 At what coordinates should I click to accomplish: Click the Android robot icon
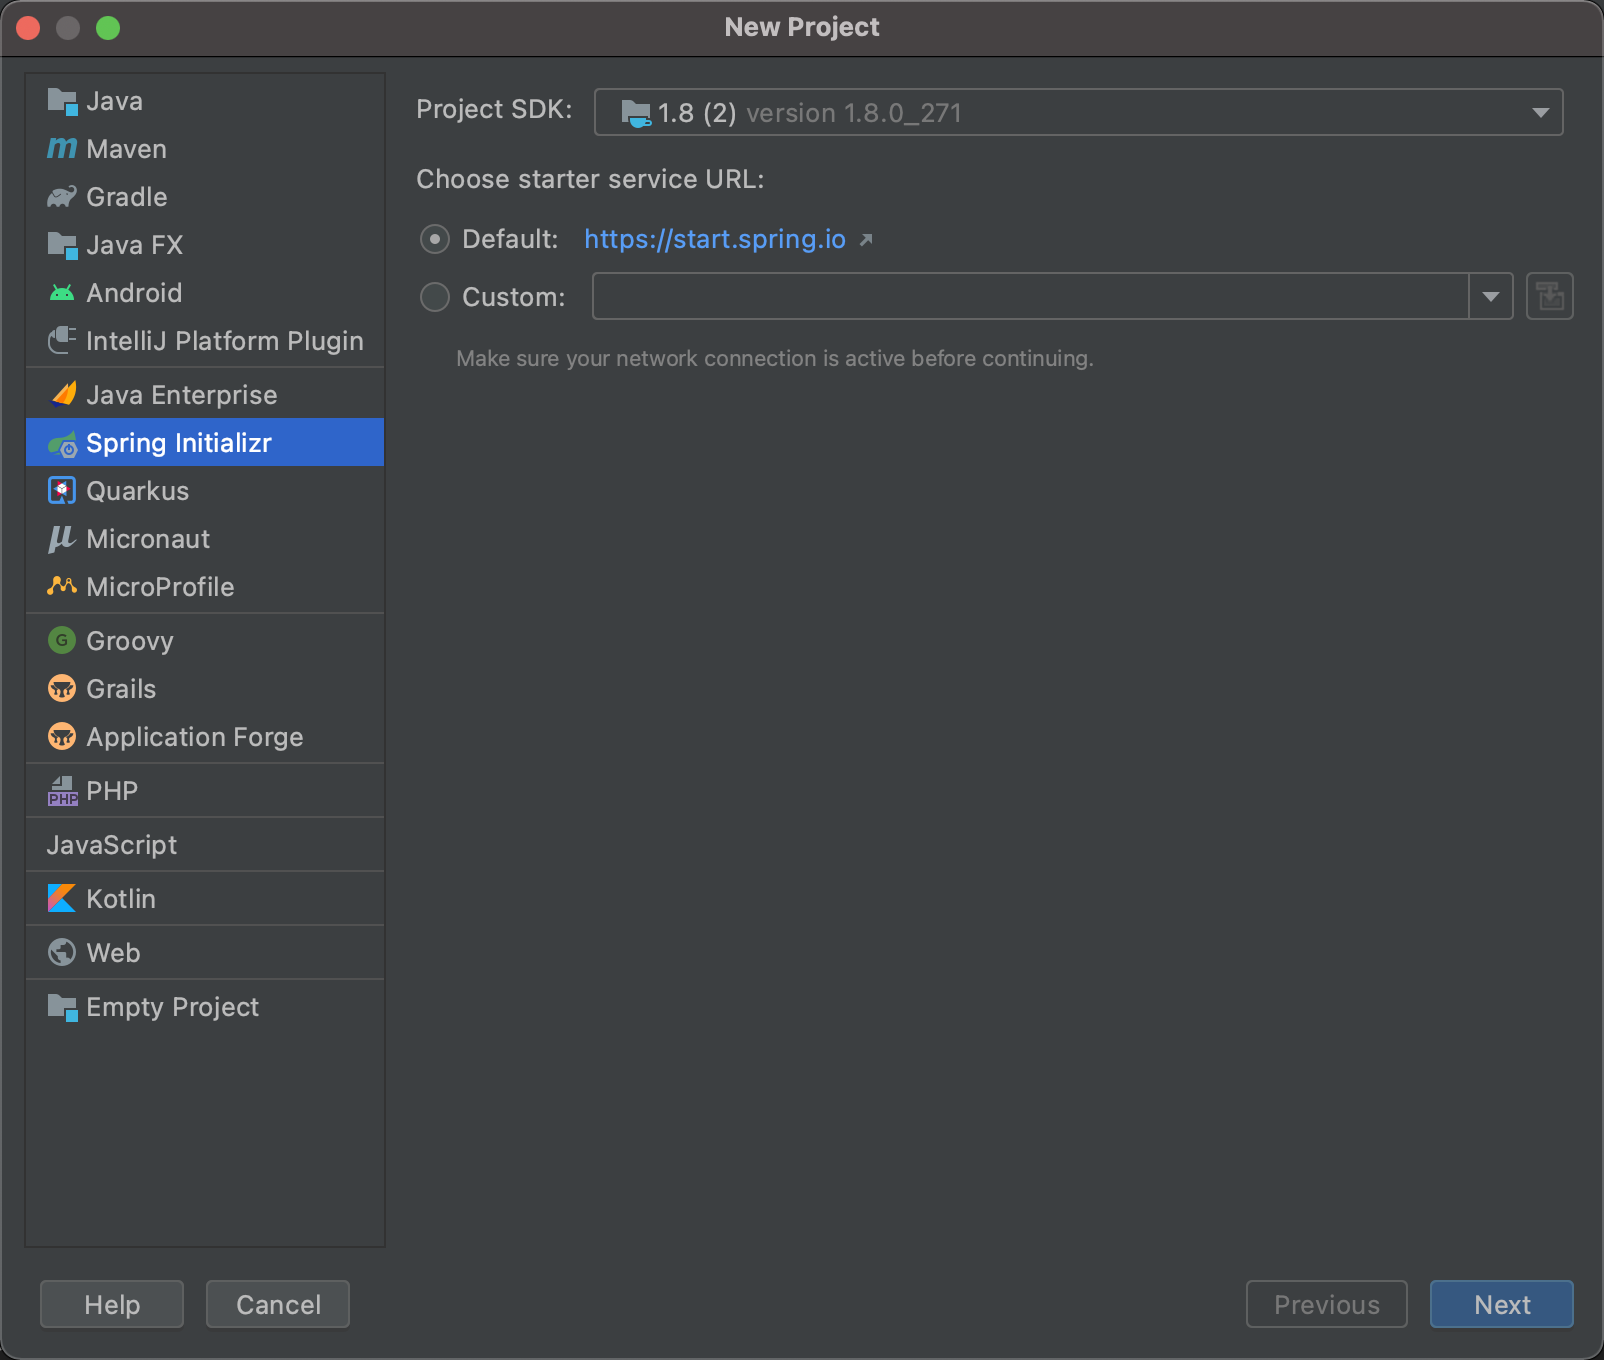pyautogui.click(x=61, y=292)
